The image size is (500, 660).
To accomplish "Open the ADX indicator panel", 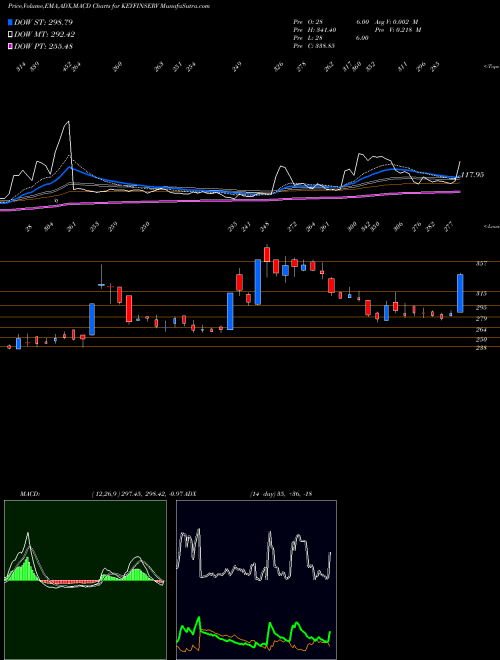I will 256,580.
